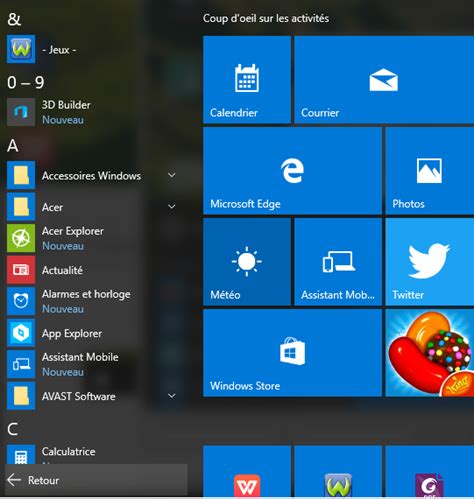Image resolution: width=474 pixels, height=499 pixels.
Task: Open the Twitter tile
Action: [430, 262]
